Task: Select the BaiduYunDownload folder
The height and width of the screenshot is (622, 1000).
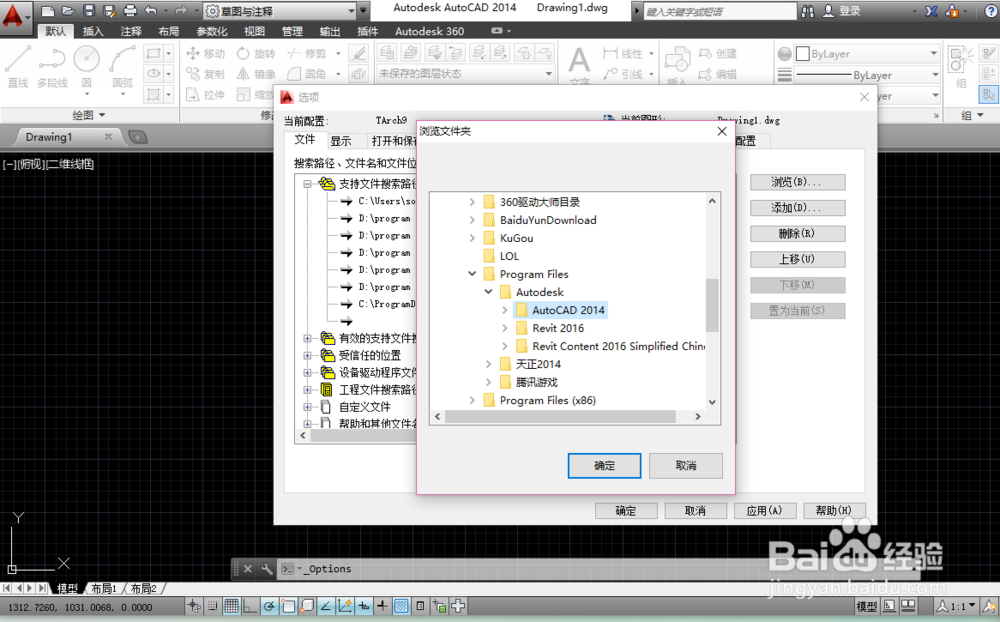Action: point(548,220)
